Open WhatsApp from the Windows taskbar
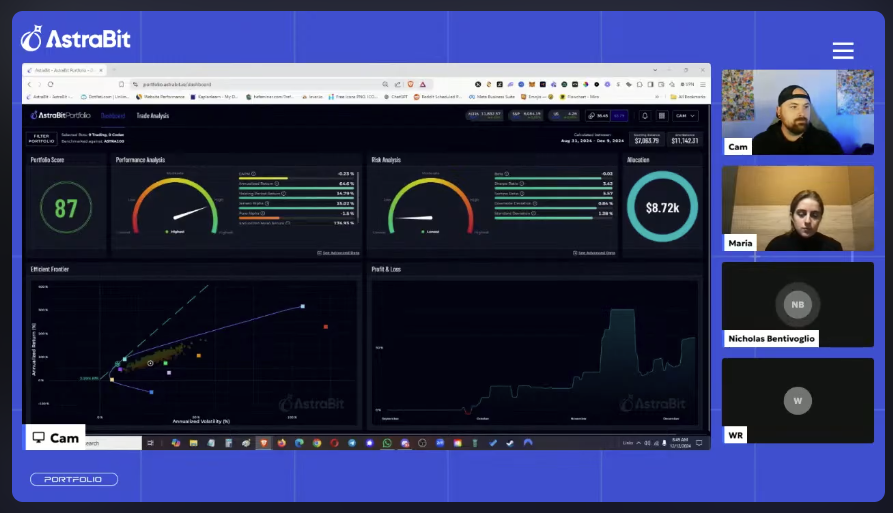 point(387,442)
